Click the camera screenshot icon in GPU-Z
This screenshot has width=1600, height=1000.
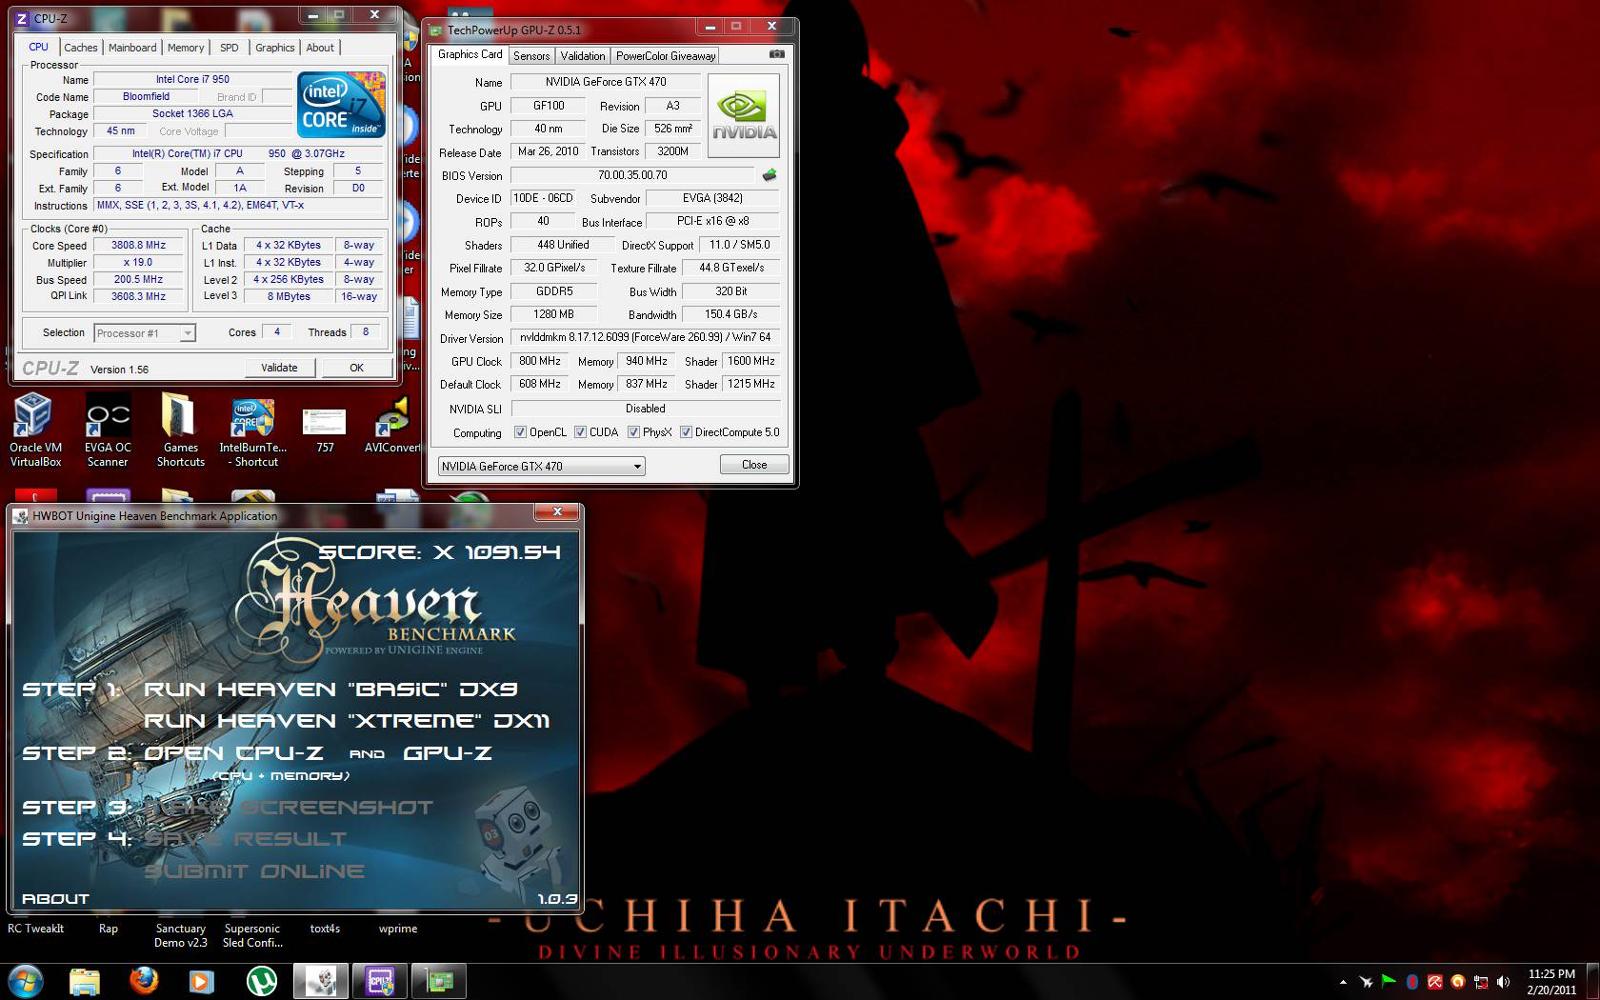pos(777,54)
